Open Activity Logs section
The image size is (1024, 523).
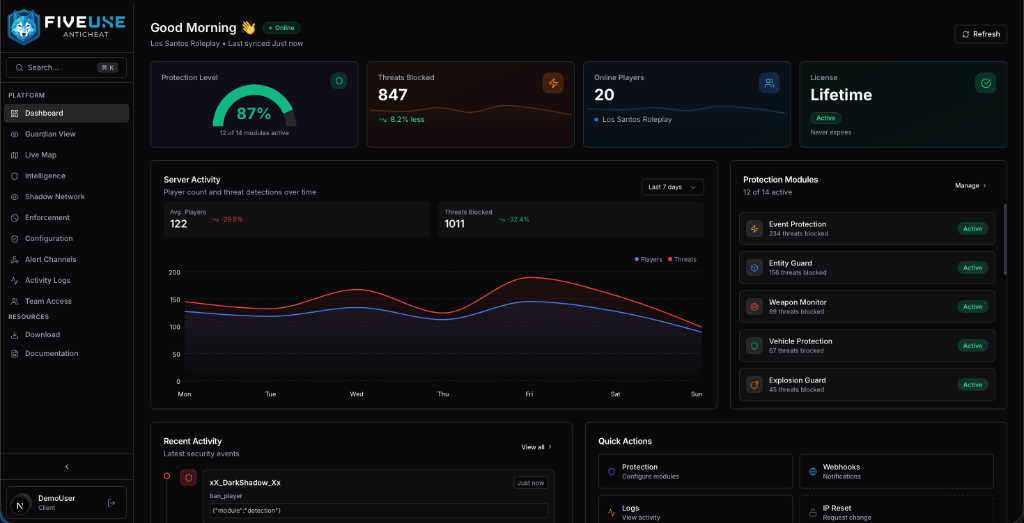click(x=67, y=280)
